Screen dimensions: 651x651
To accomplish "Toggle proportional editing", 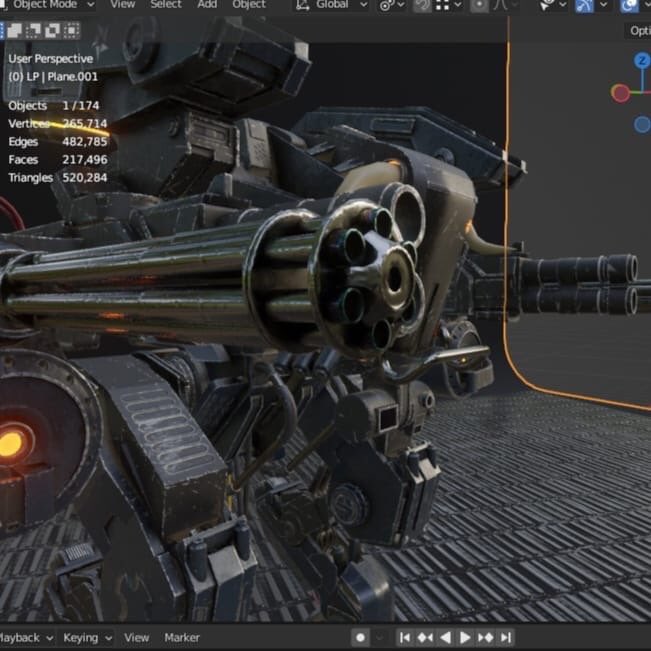I will click(x=479, y=5).
